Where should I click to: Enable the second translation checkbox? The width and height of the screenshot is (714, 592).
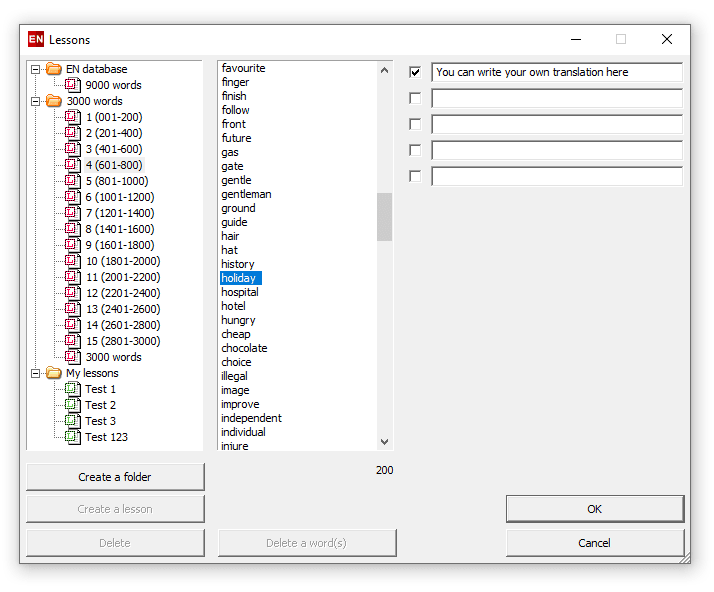pyautogui.click(x=415, y=98)
